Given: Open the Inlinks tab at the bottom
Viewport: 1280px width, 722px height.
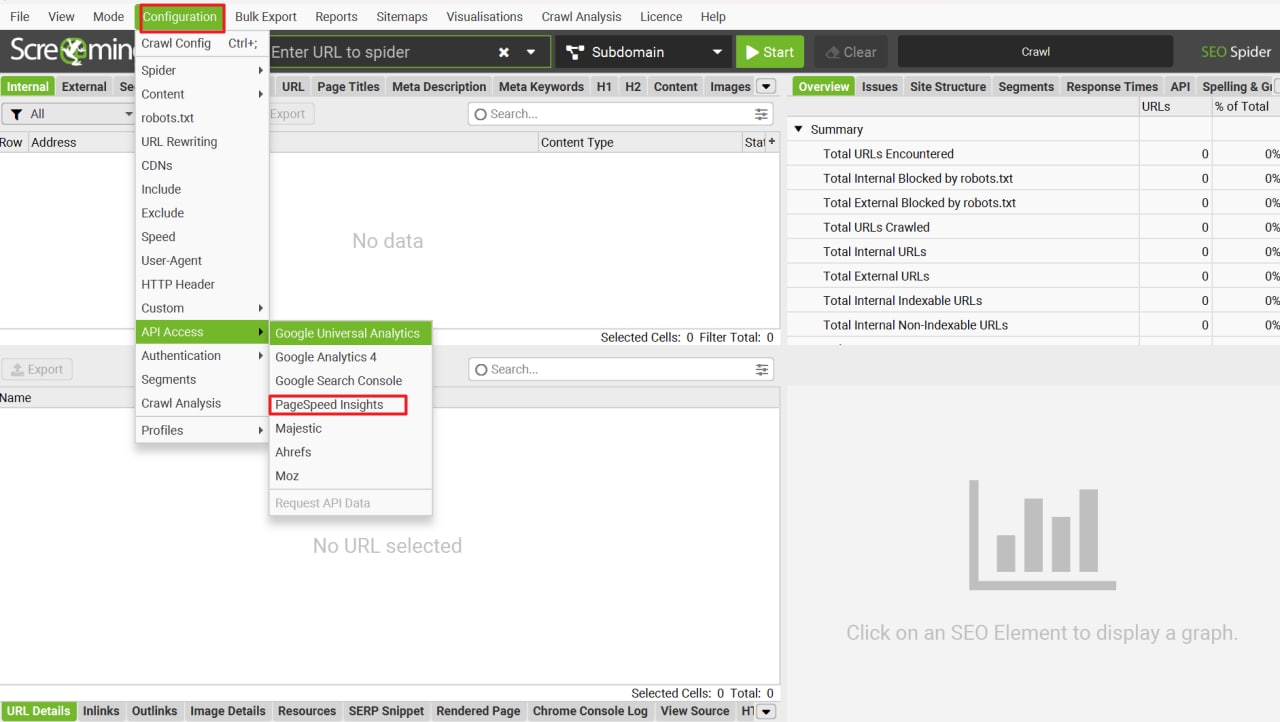Looking at the screenshot, I should (101, 711).
